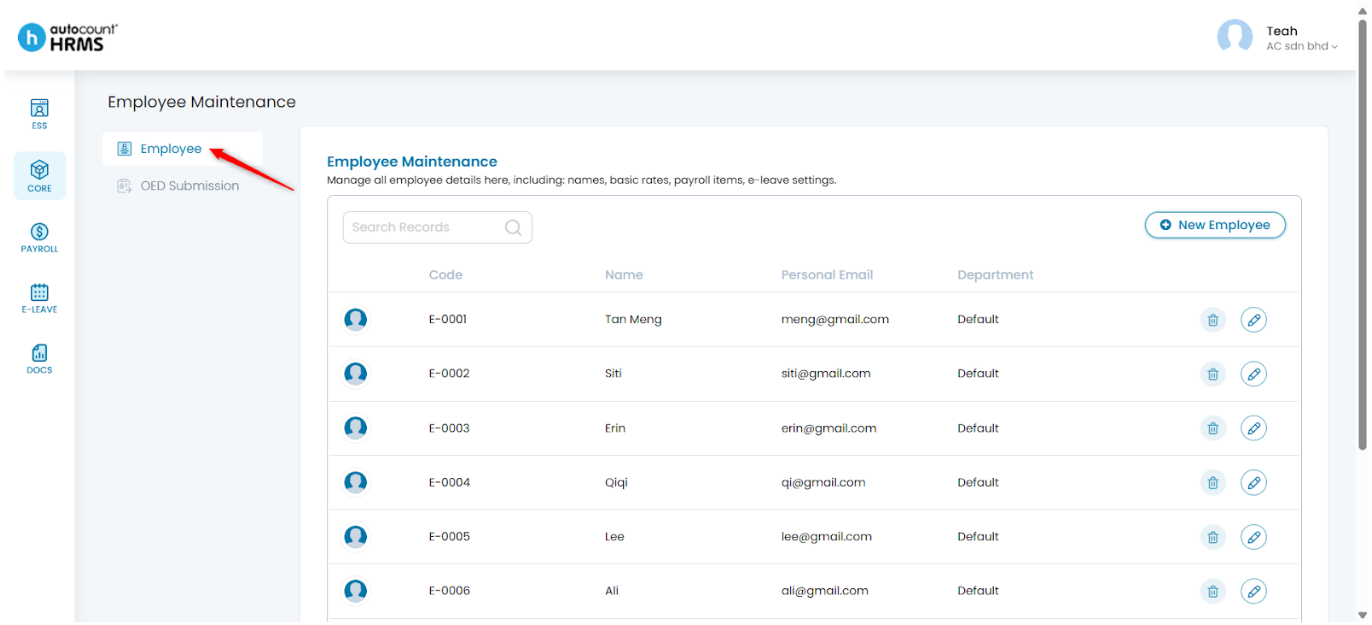Expand the AC sdn bhd company dropdown
The image size is (1372, 625).
coord(1302,46)
